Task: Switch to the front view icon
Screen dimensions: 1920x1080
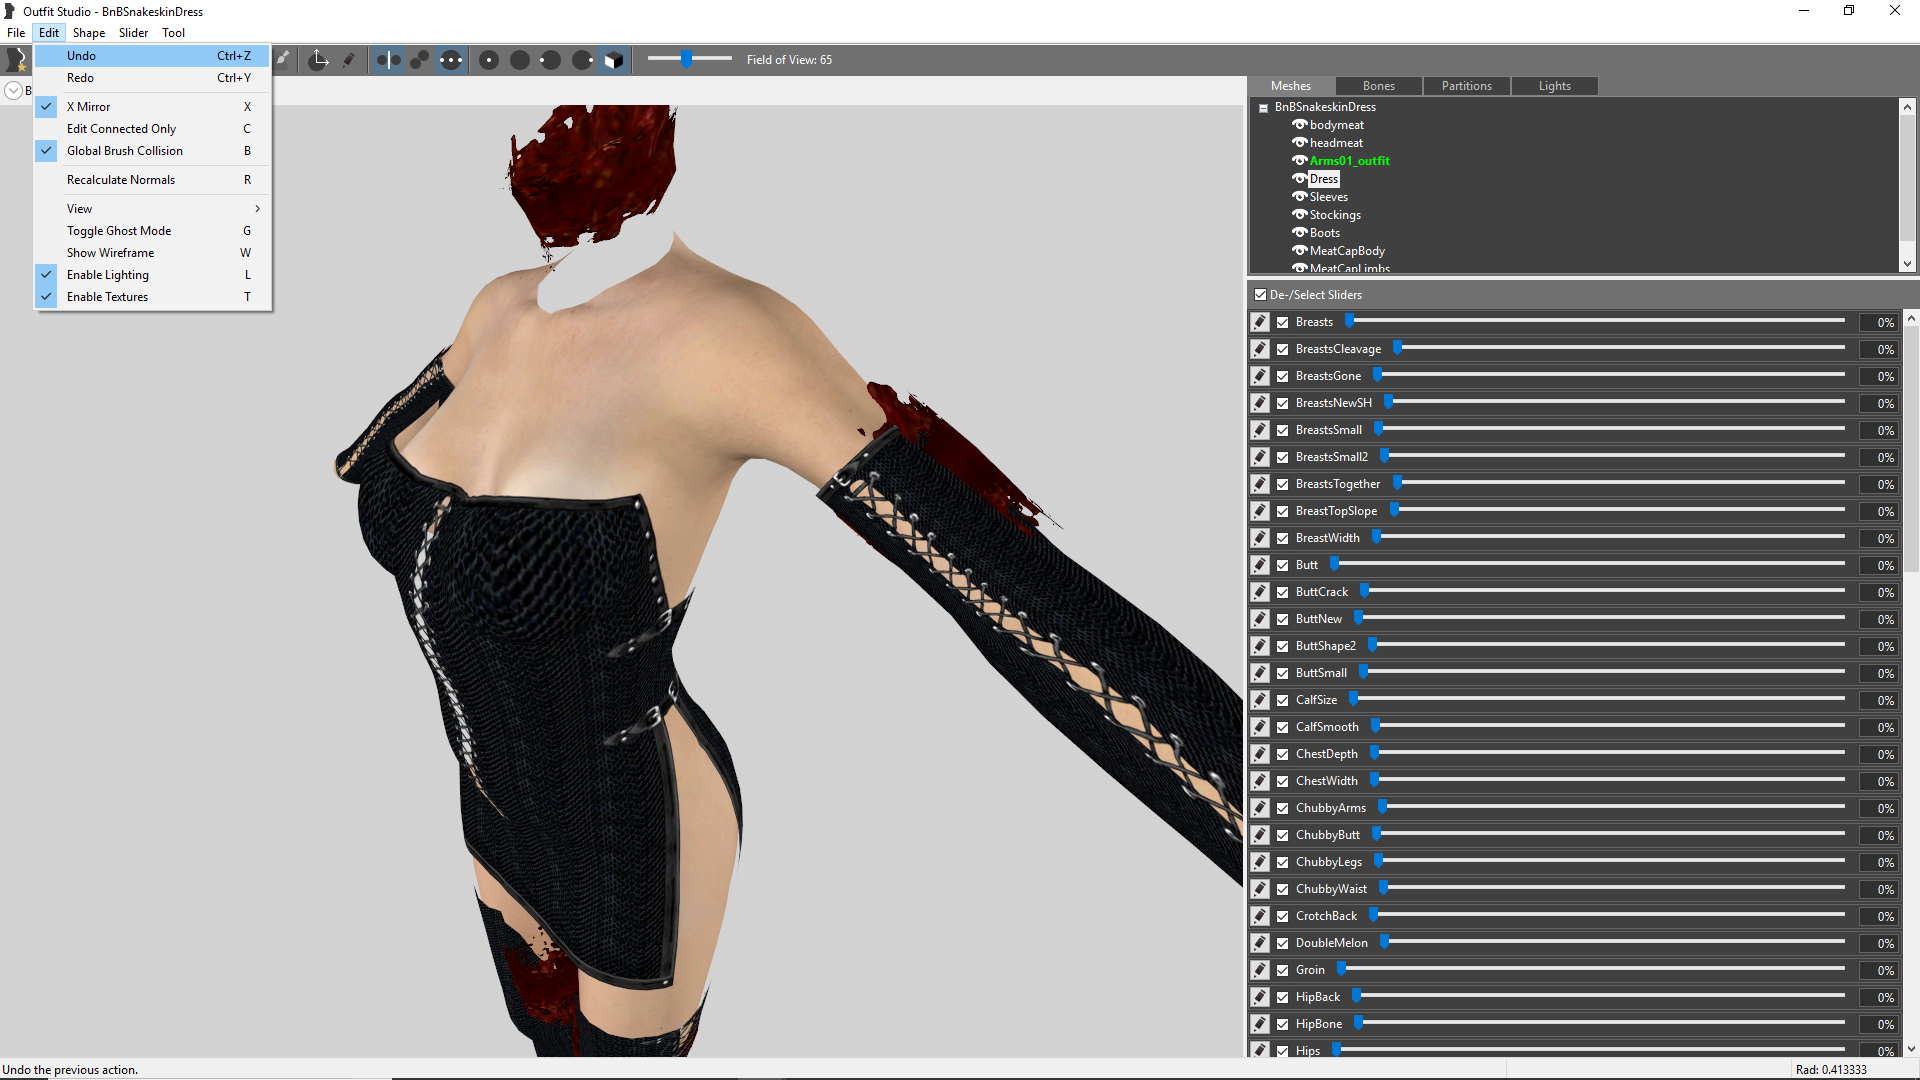Action: pyautogui.click(x=489, y=60)
